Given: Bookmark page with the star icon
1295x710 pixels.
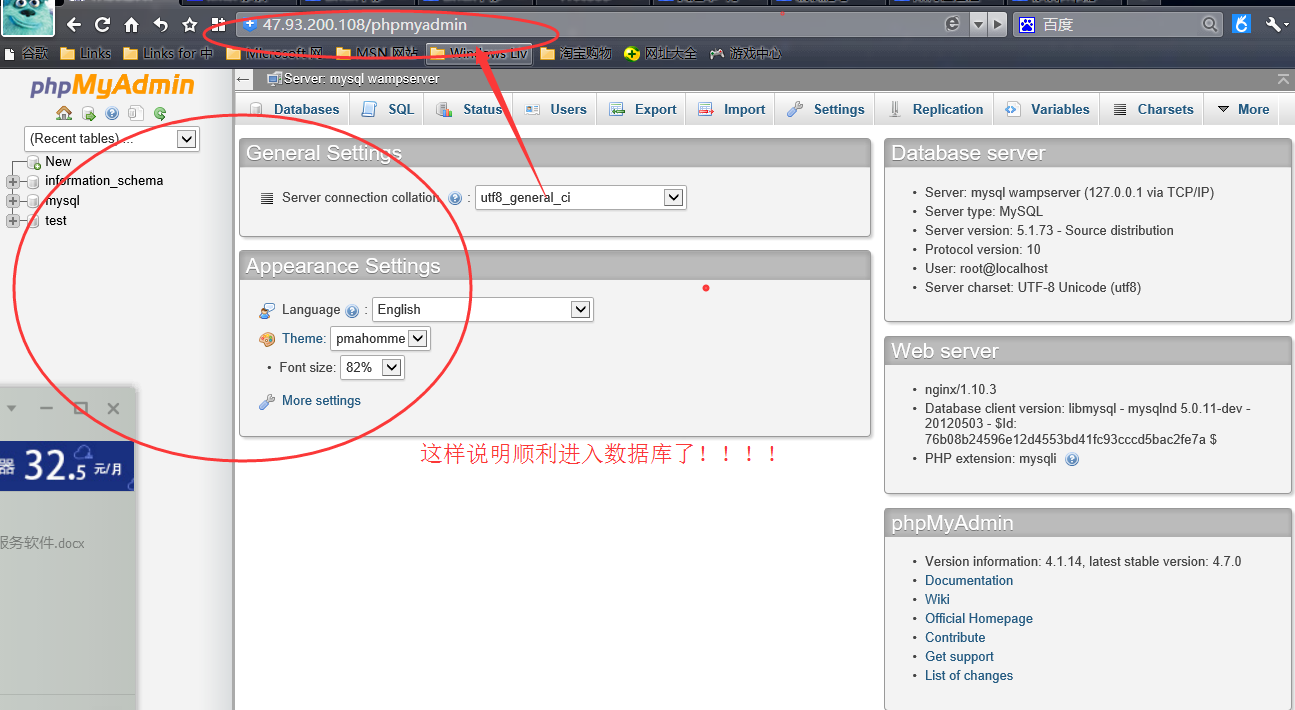Looking at the screenshot, I should [189, 25].
